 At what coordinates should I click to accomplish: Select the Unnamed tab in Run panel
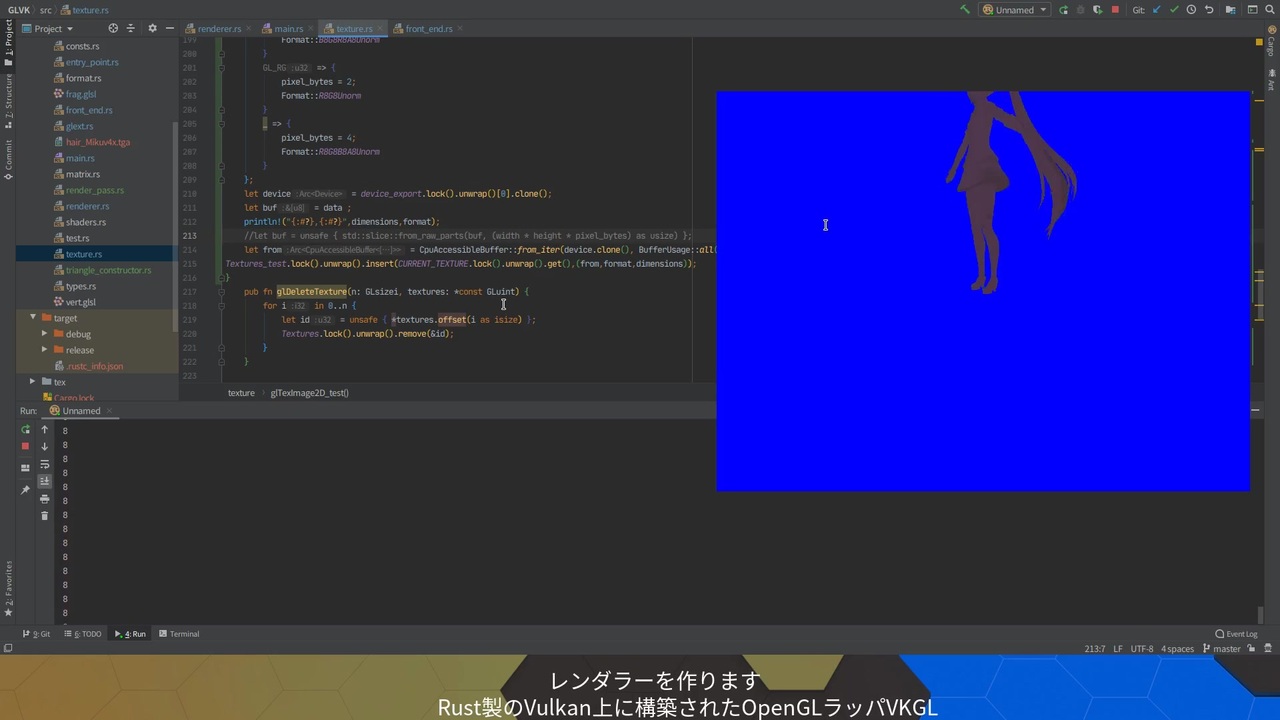[x=81, y=411]
